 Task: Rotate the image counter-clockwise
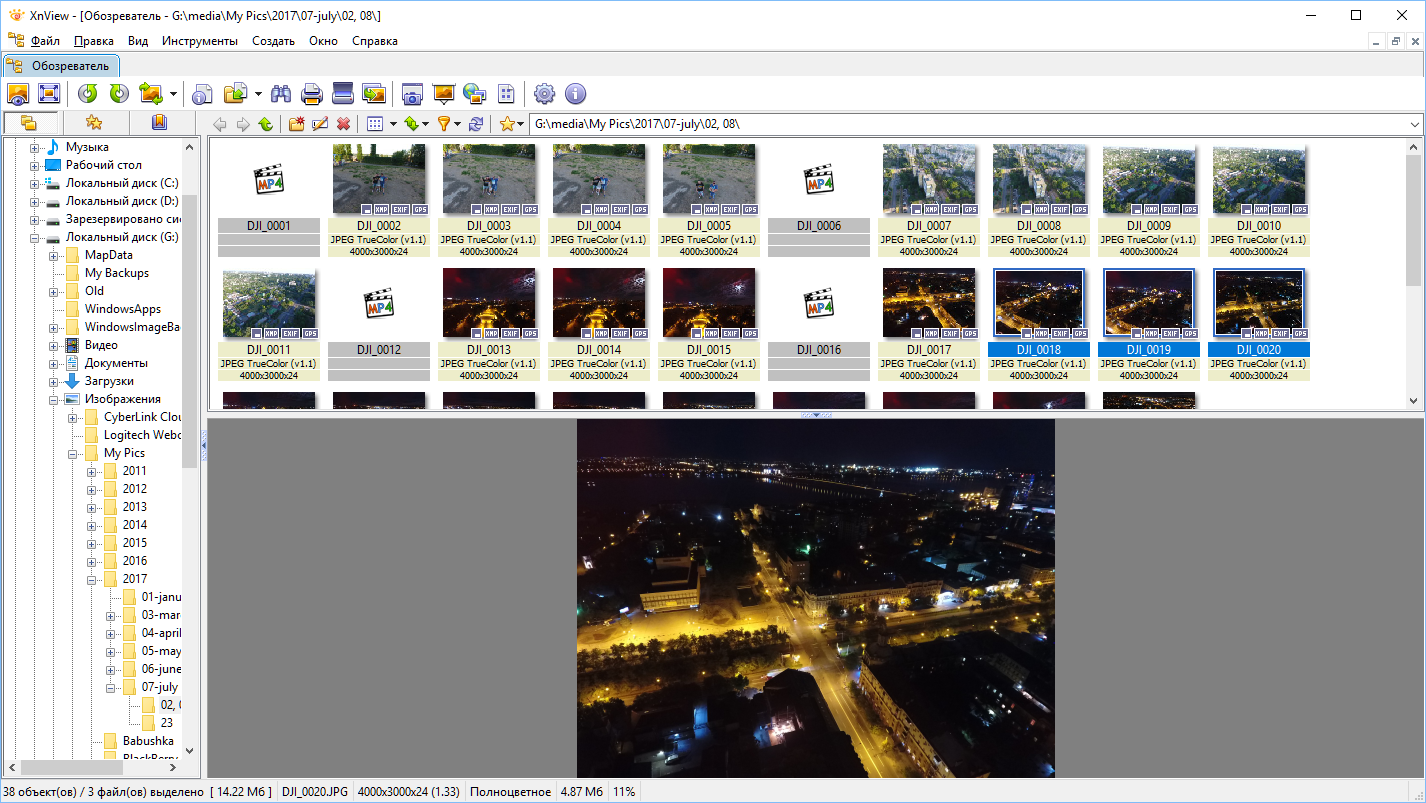tap(88, 94)
